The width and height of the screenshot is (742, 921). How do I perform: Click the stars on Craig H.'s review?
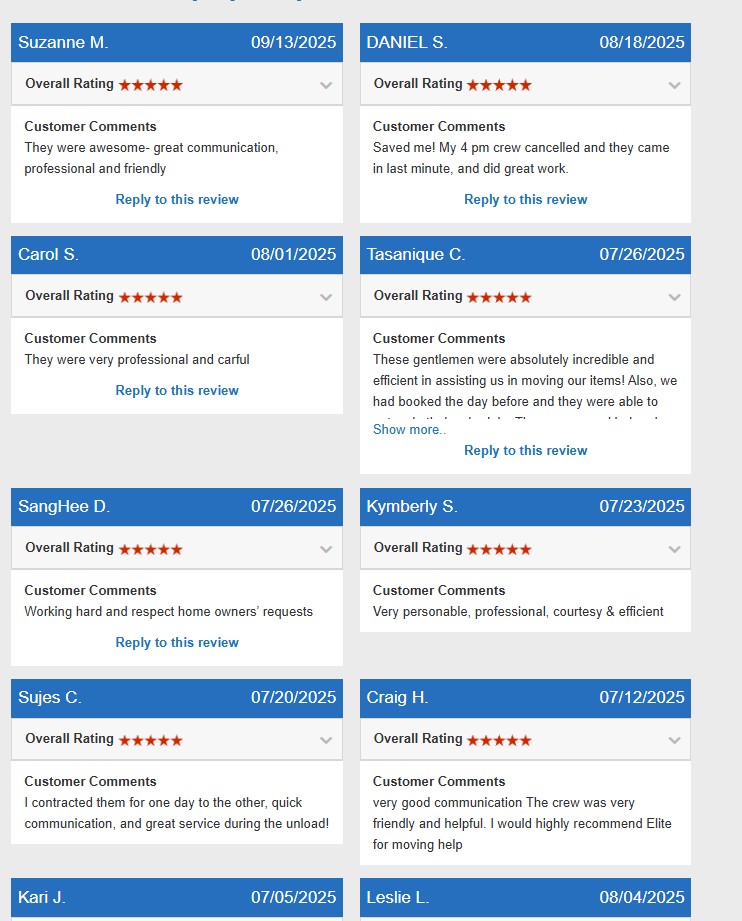pyautogui.click(x=499, y=740)
